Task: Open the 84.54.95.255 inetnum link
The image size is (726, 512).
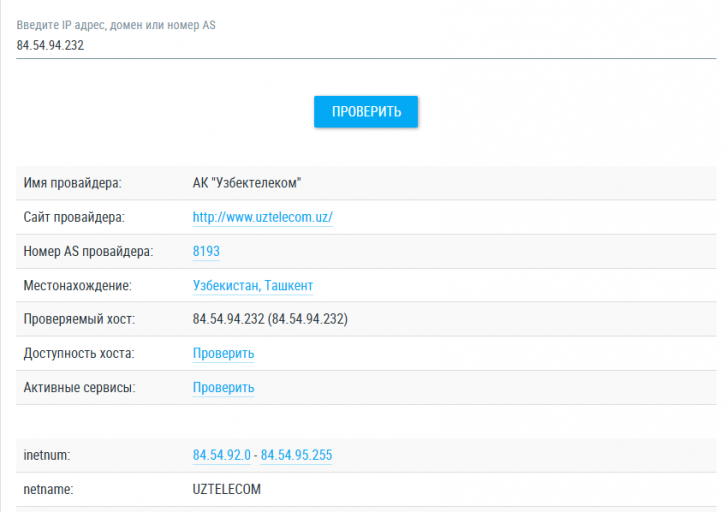Action: [296, 455]
